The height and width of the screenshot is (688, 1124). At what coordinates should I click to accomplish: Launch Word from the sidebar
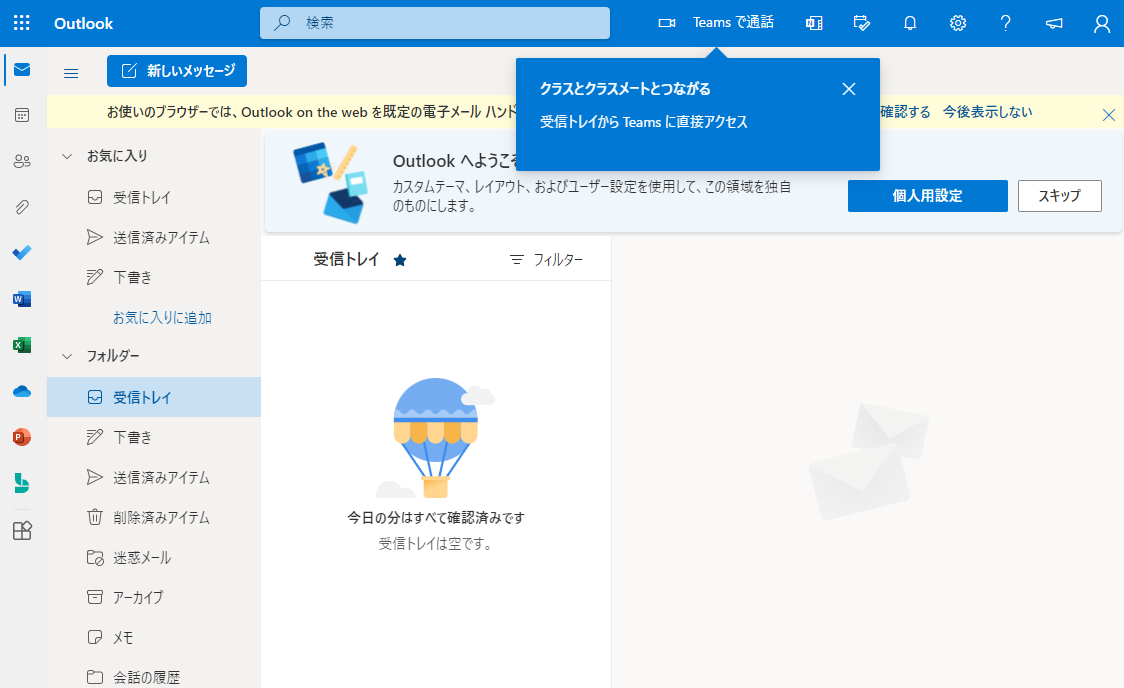tap(22, 299)
